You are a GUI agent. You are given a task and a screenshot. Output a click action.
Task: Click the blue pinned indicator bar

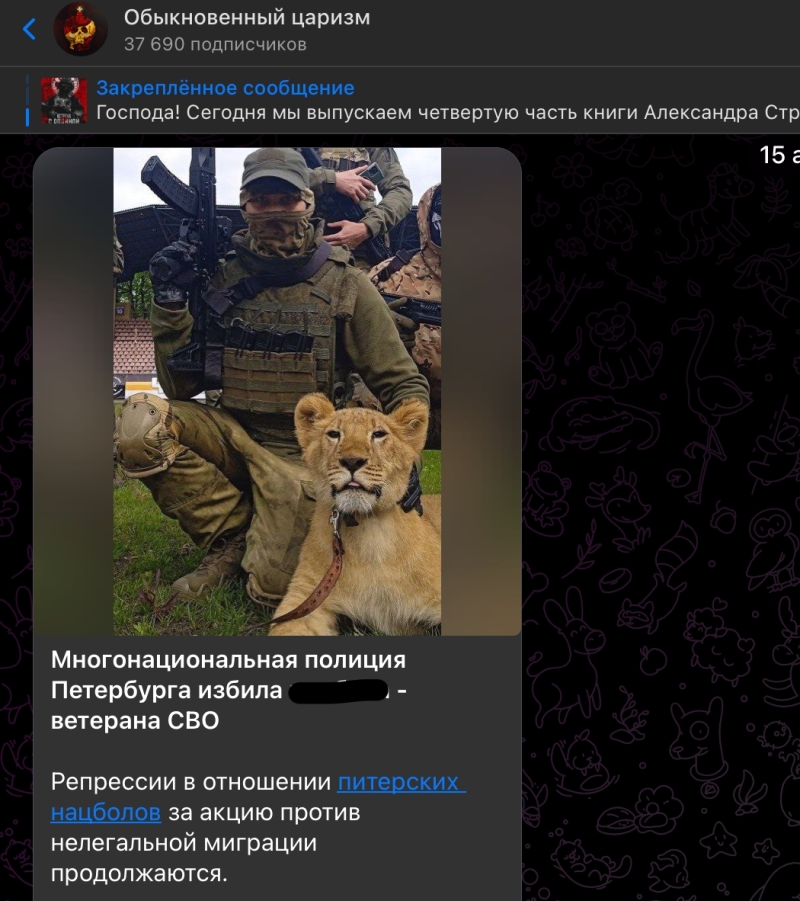pyautogui.click(x=28, y=100)
